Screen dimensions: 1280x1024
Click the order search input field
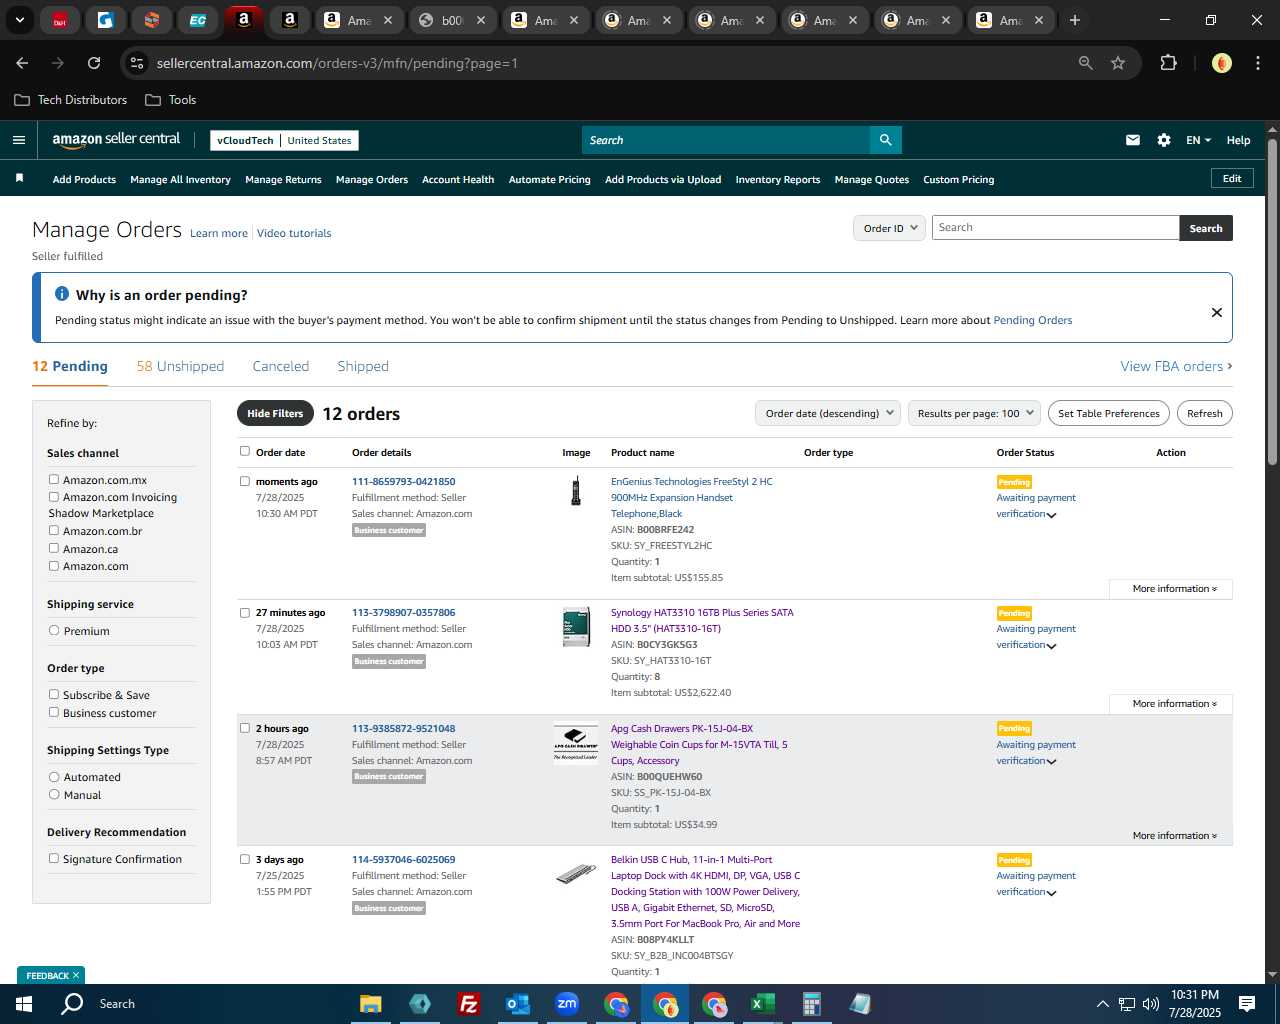click(1055, 228)
